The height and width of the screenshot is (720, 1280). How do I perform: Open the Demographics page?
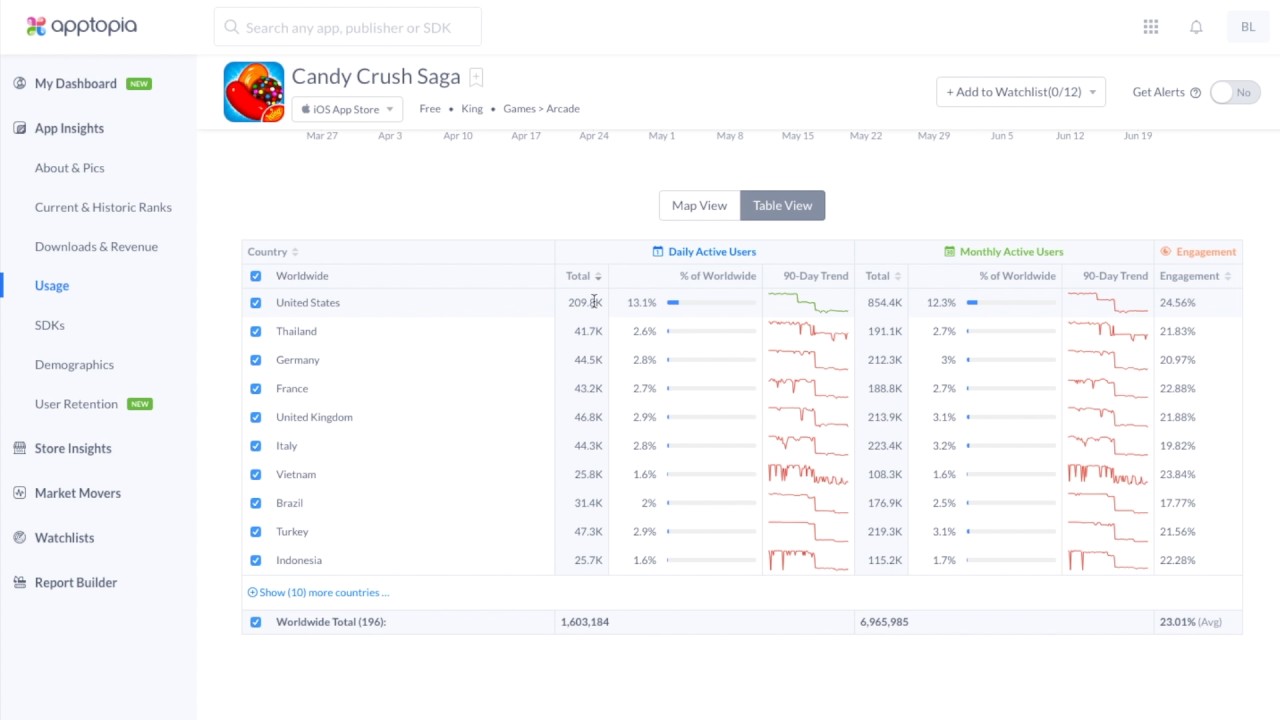(x=74, y=364)
